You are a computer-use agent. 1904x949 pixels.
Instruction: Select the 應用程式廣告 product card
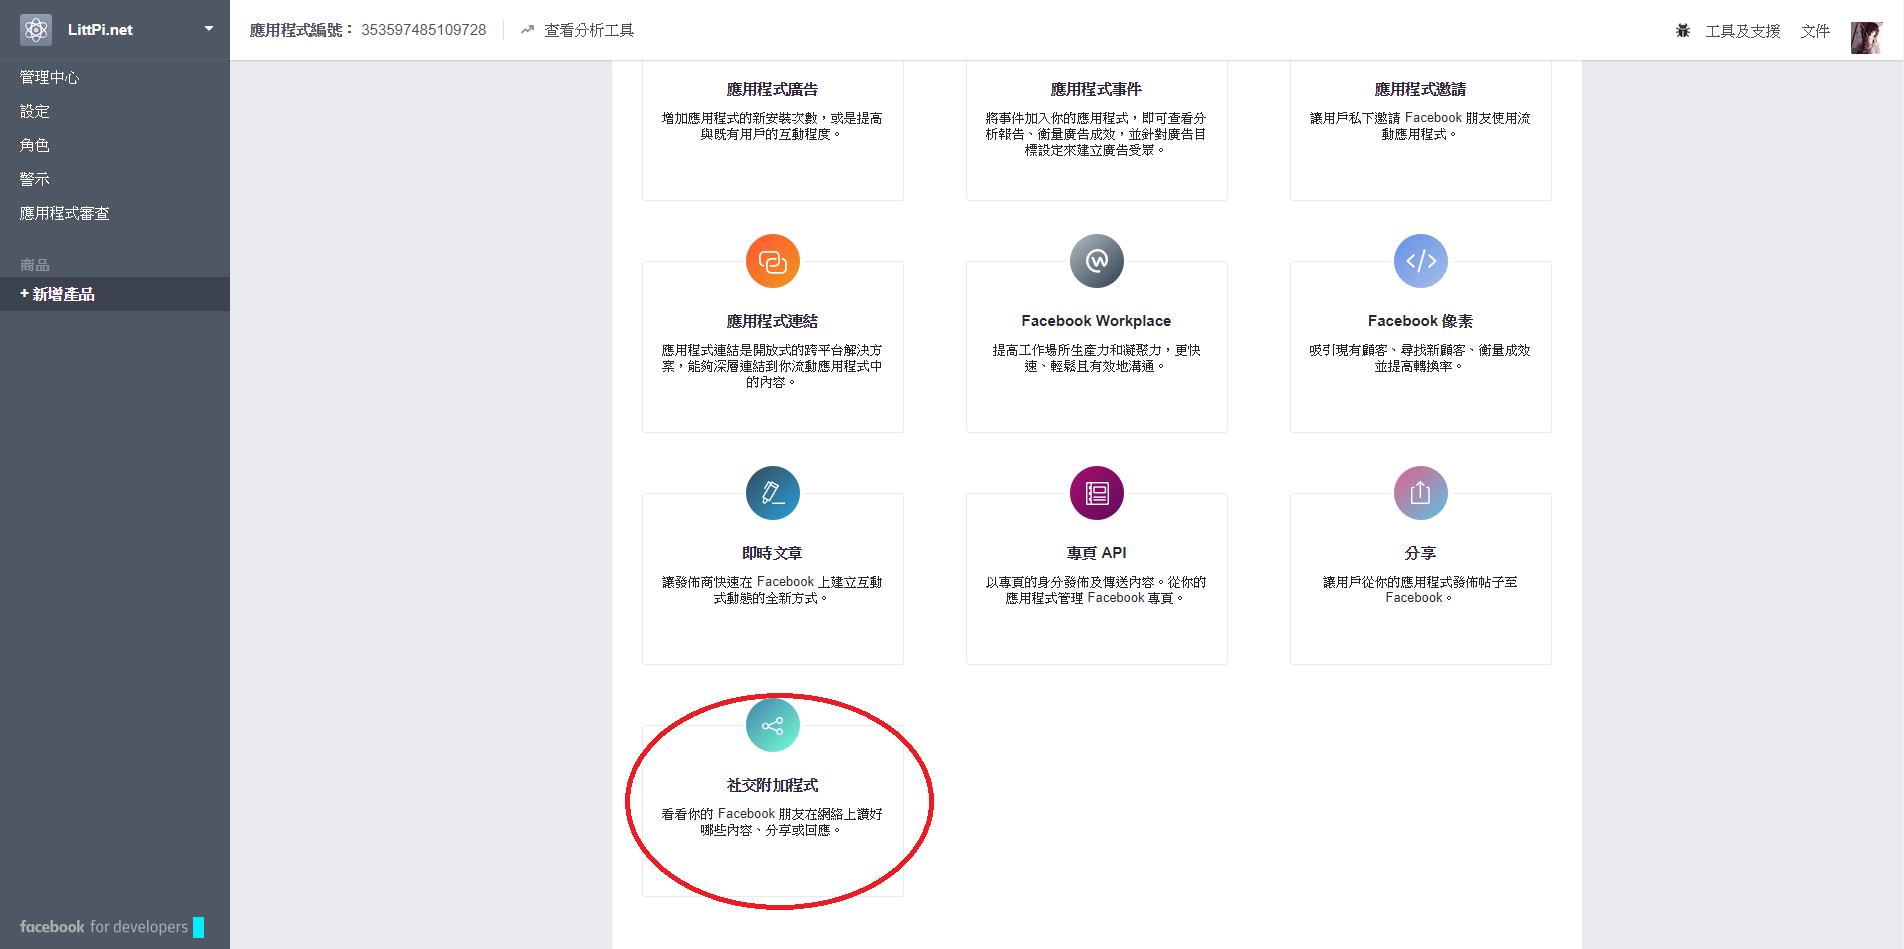click(773, 130)
